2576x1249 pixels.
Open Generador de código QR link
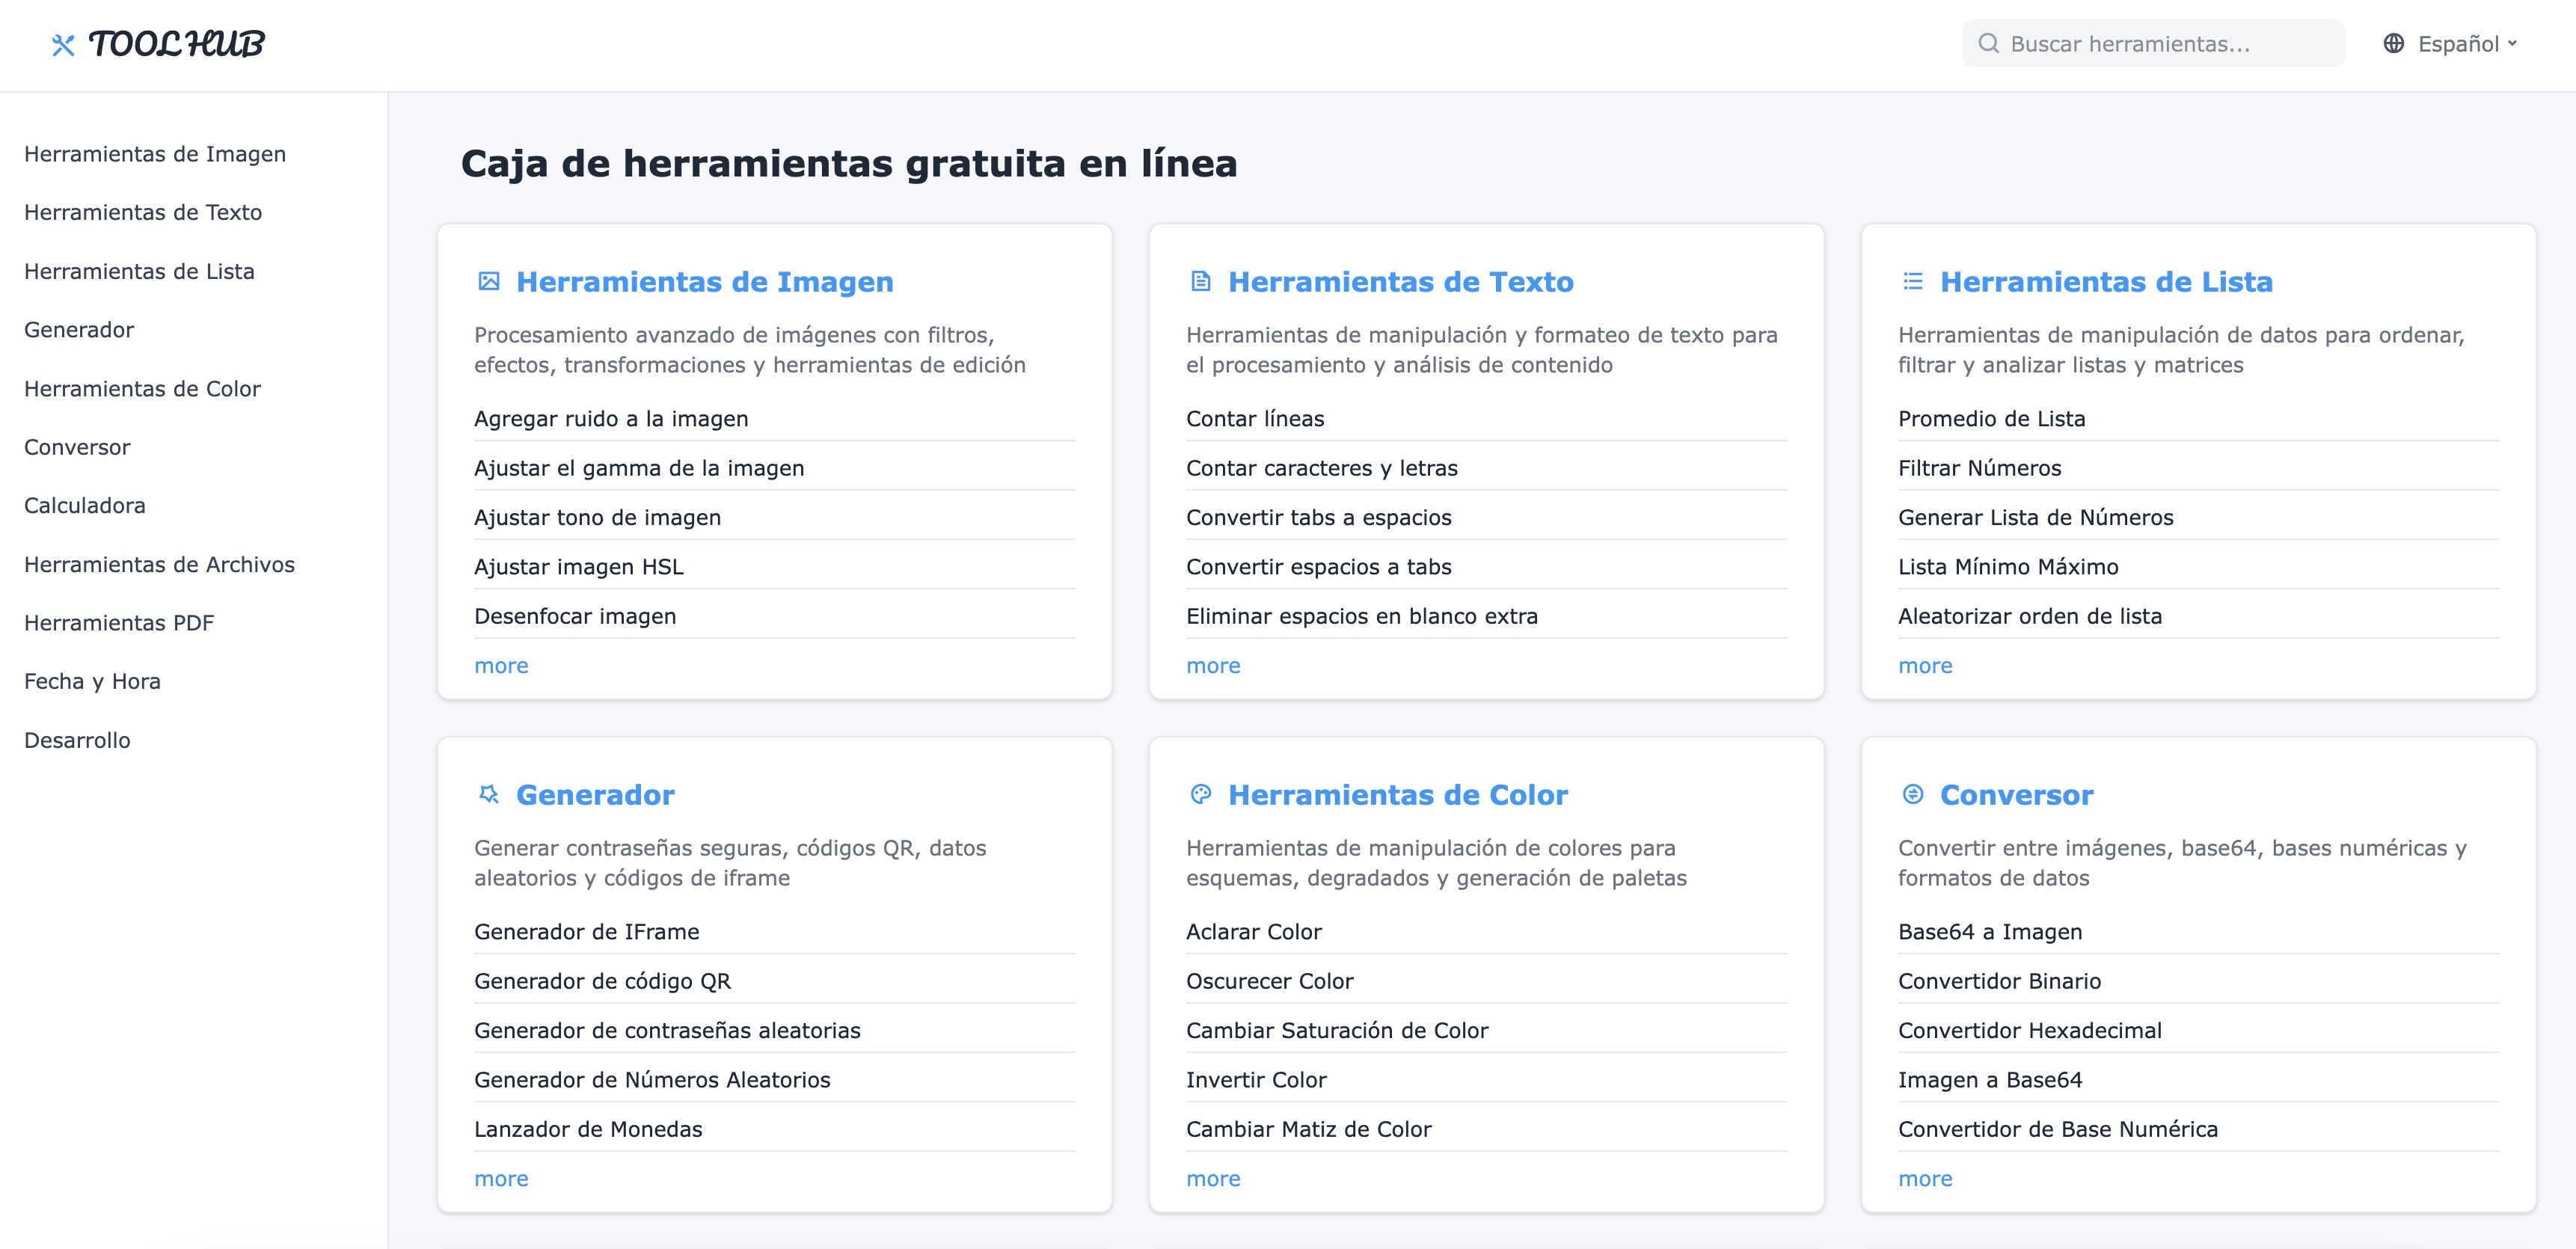click(602, 981)
